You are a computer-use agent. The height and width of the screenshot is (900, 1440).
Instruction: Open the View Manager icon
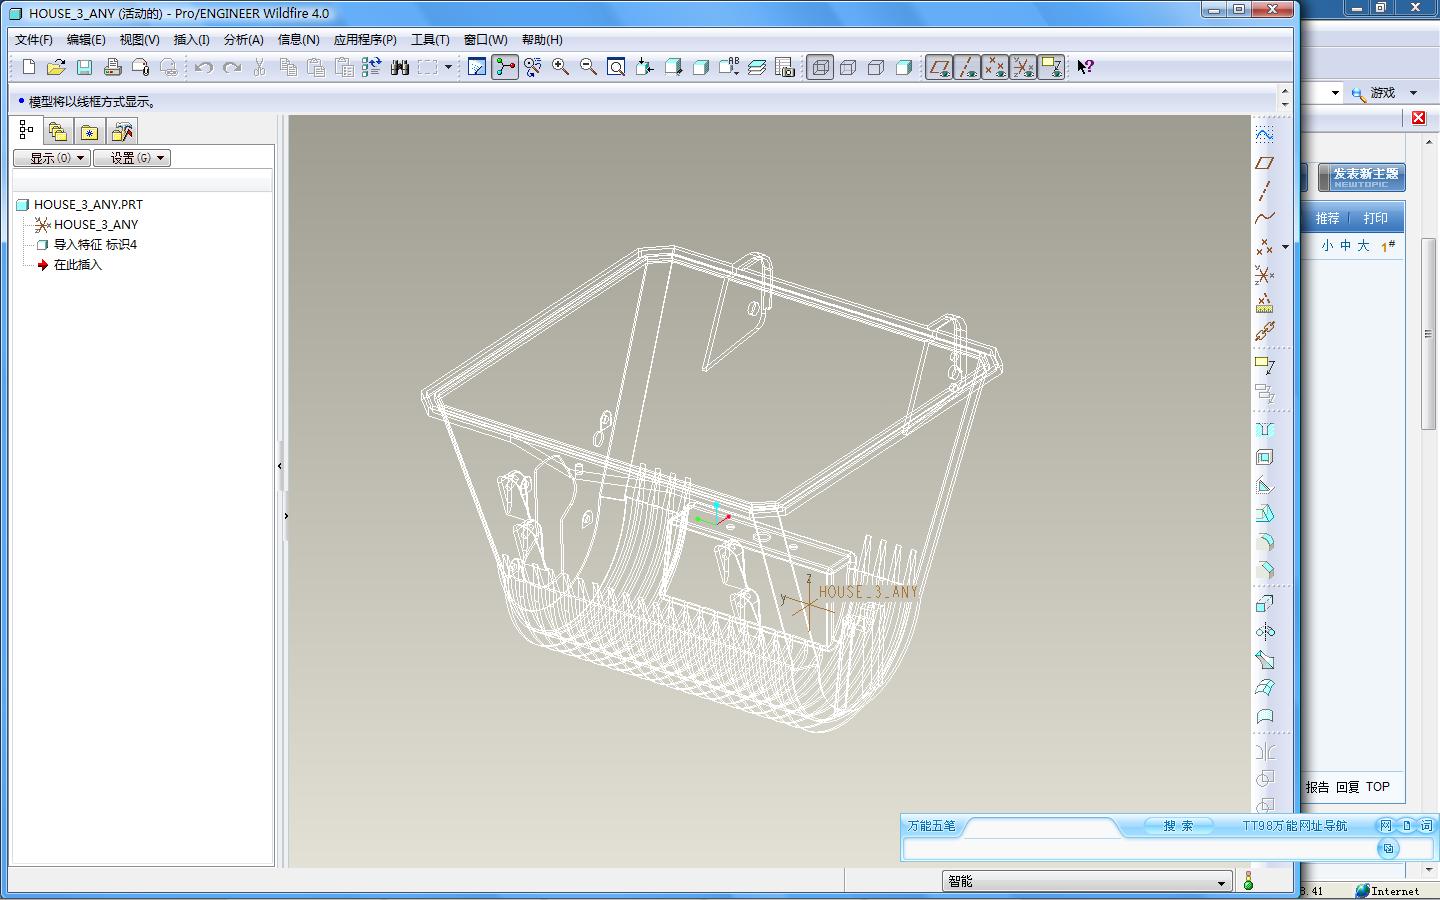[x=785, y=67]
